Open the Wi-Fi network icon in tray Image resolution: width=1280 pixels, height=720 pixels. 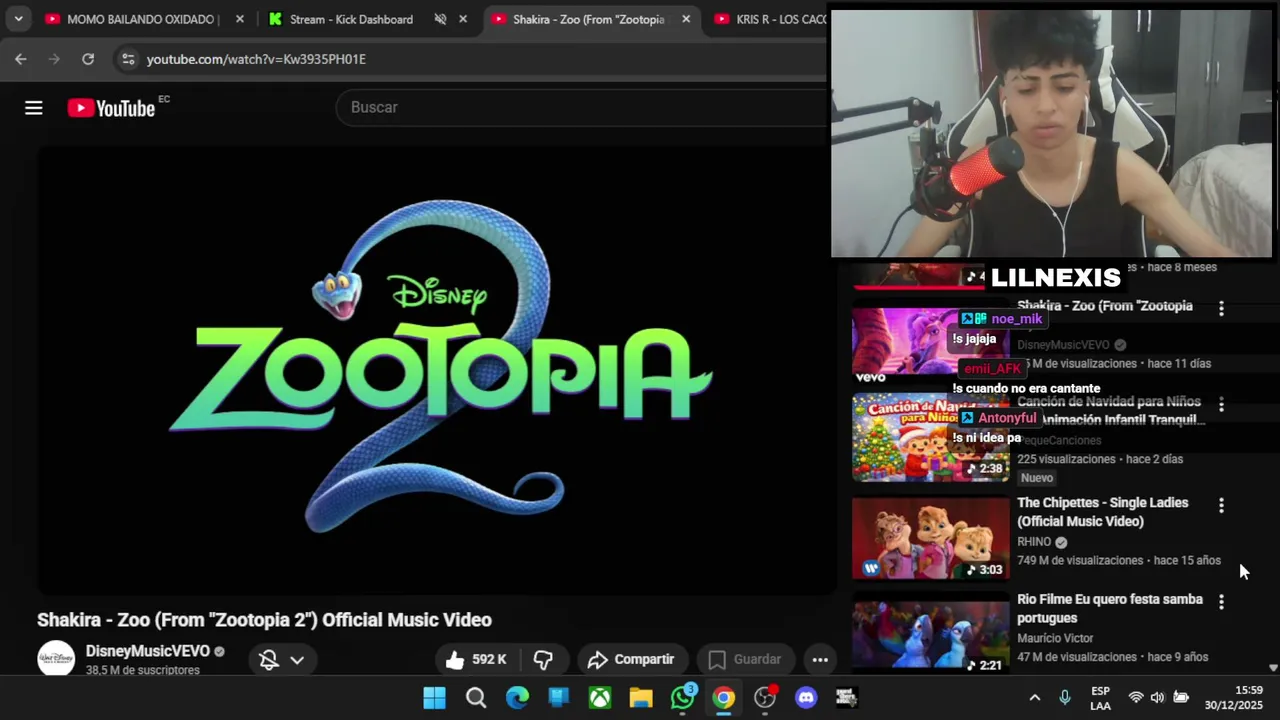coord(1136,698)
